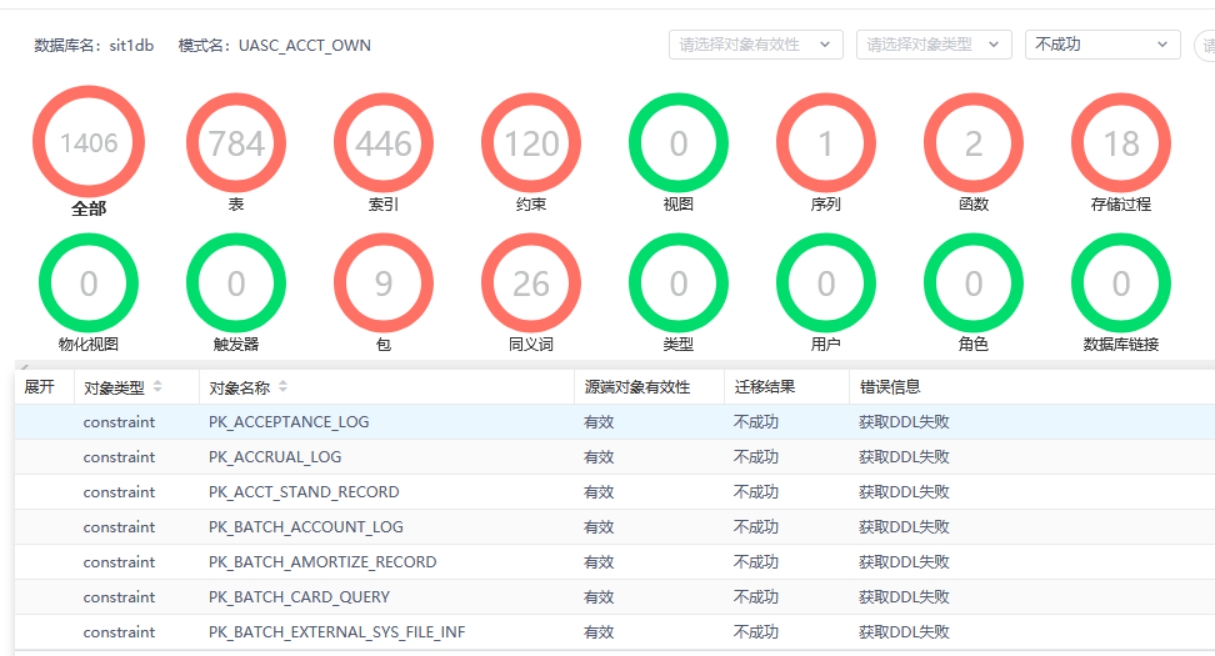Select row PK_BATCH_CARD_QUERY
Image resolution: width=1215 pixels, height=656 pixels.
(x=614, y=597)
